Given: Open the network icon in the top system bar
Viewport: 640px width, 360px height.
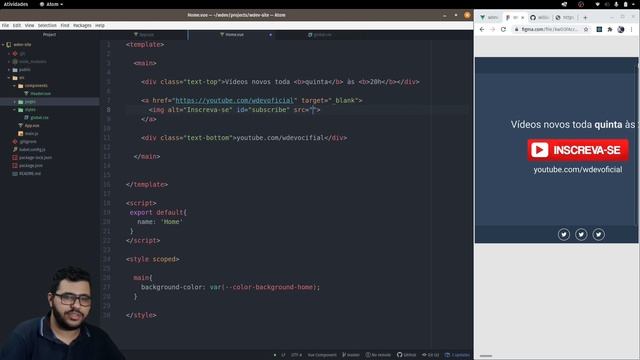Looking at the screenshot, I should click(x=598, y=4).
